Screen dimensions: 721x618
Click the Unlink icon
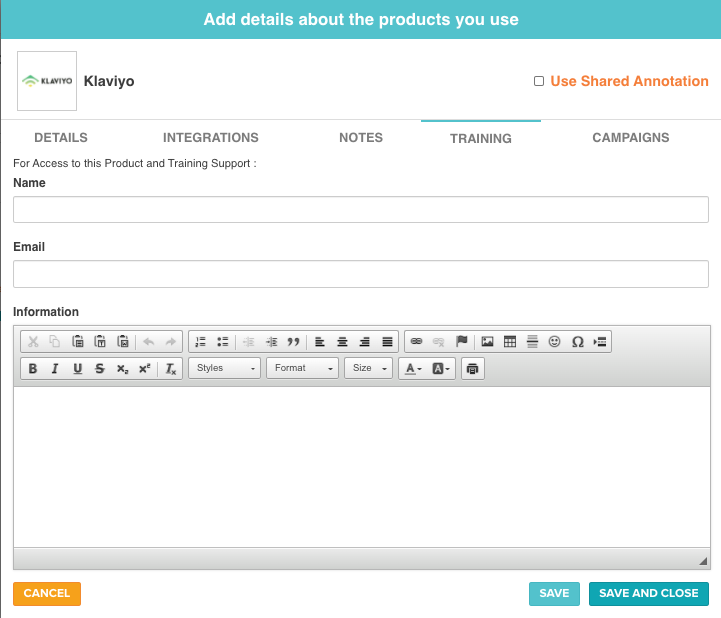(439, 342)
